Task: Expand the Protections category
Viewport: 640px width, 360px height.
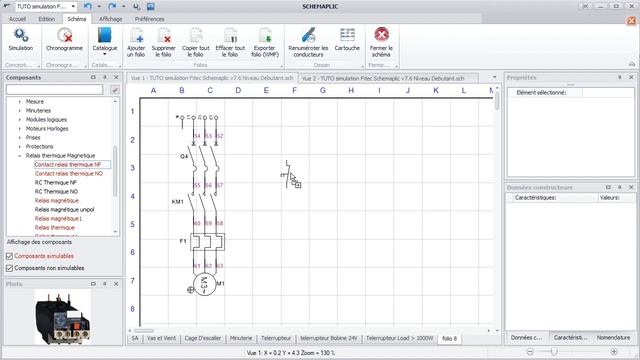Action: [x=20, y=147]
